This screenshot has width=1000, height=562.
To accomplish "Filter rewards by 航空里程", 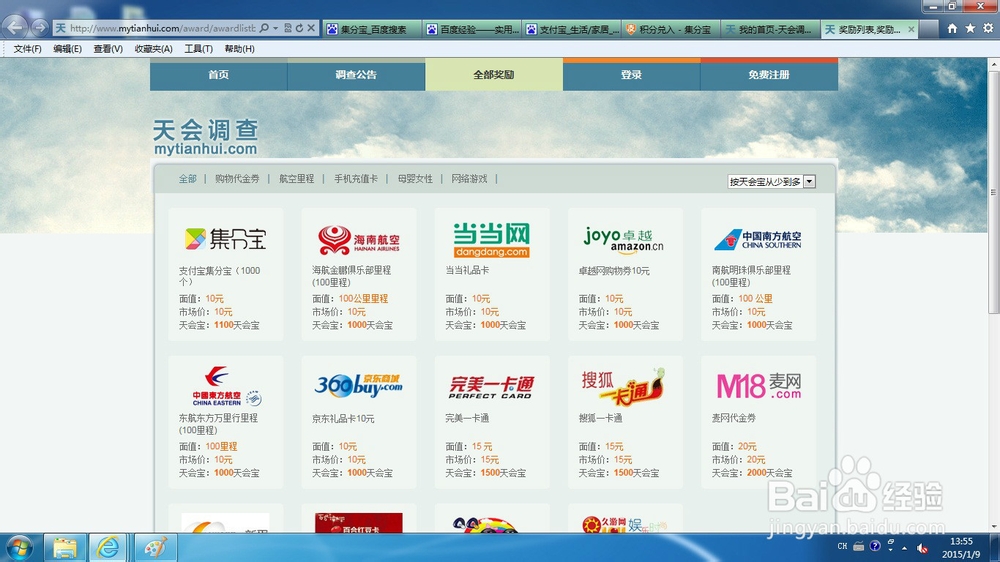I will click(x=297, y=179).
